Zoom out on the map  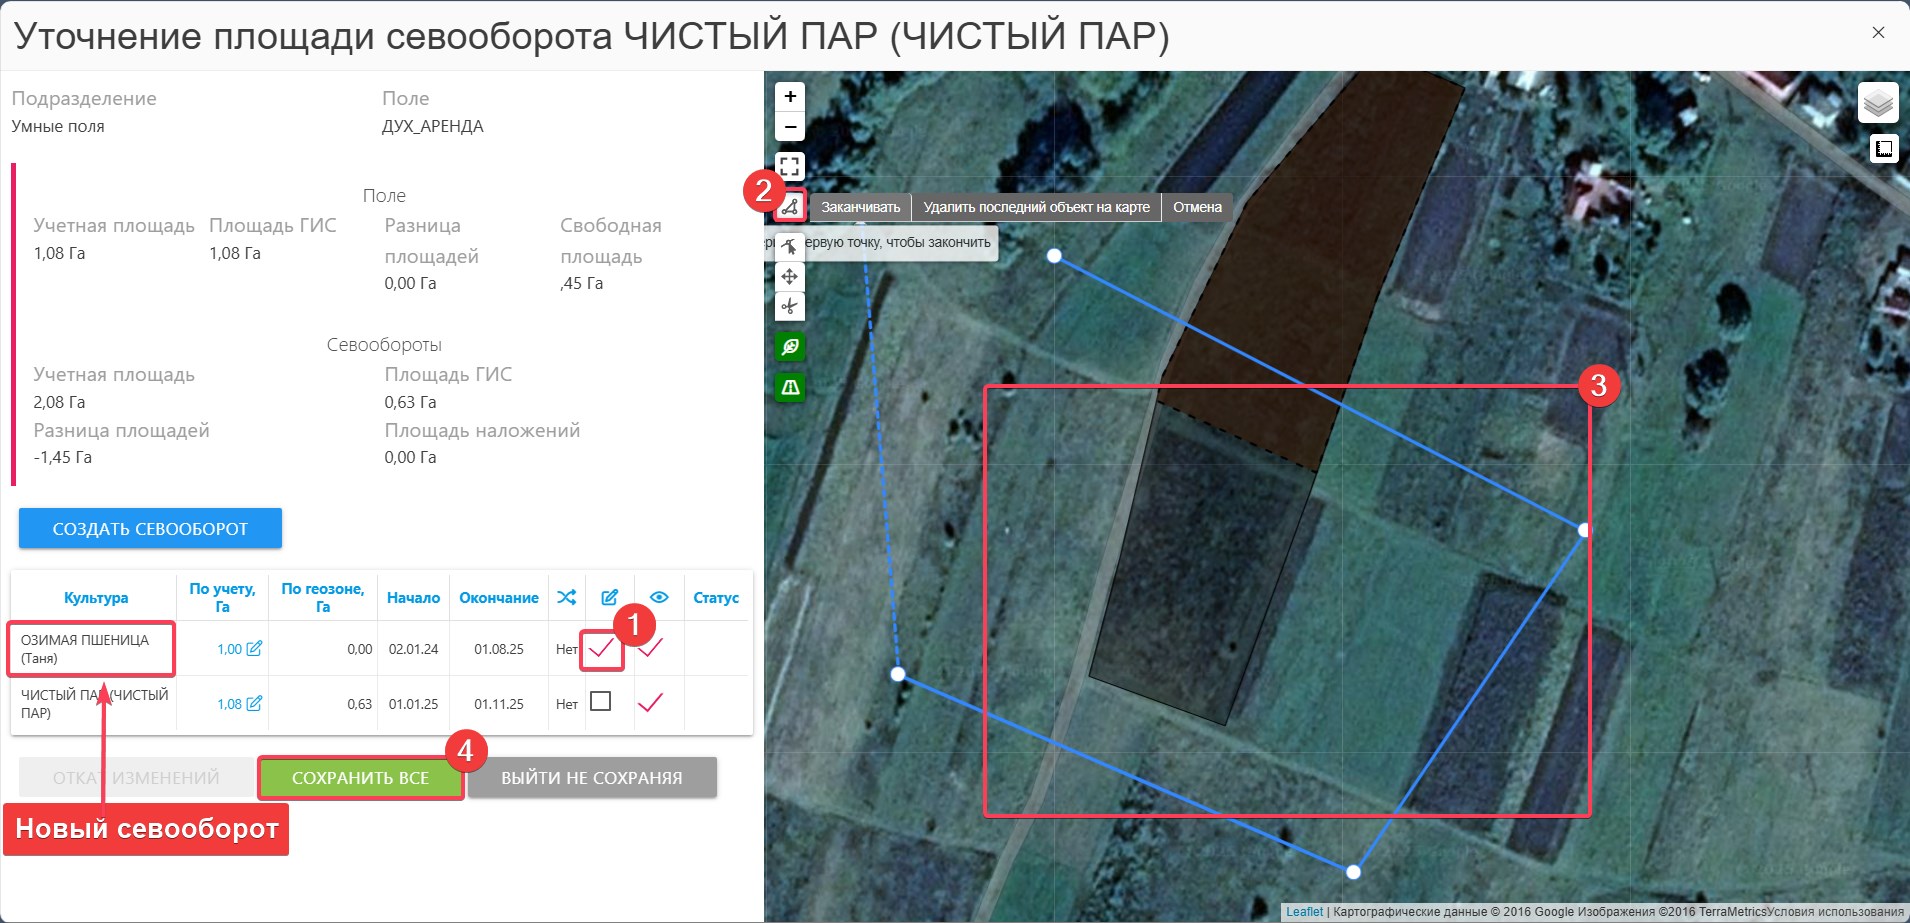[x=790, y=127]
